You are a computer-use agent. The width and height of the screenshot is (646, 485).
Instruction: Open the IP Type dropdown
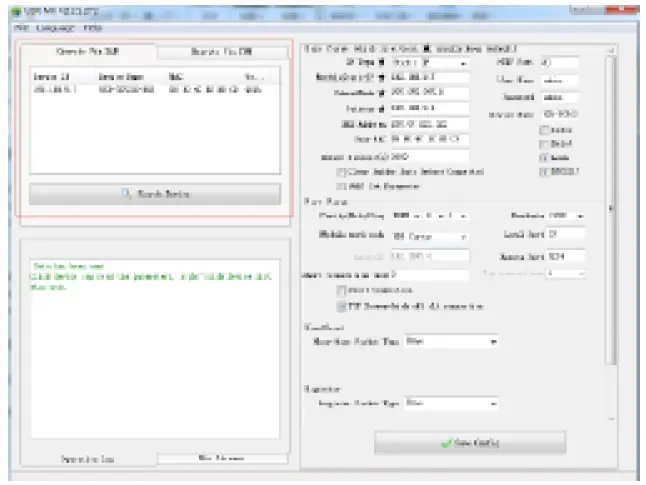pos(429,63)
